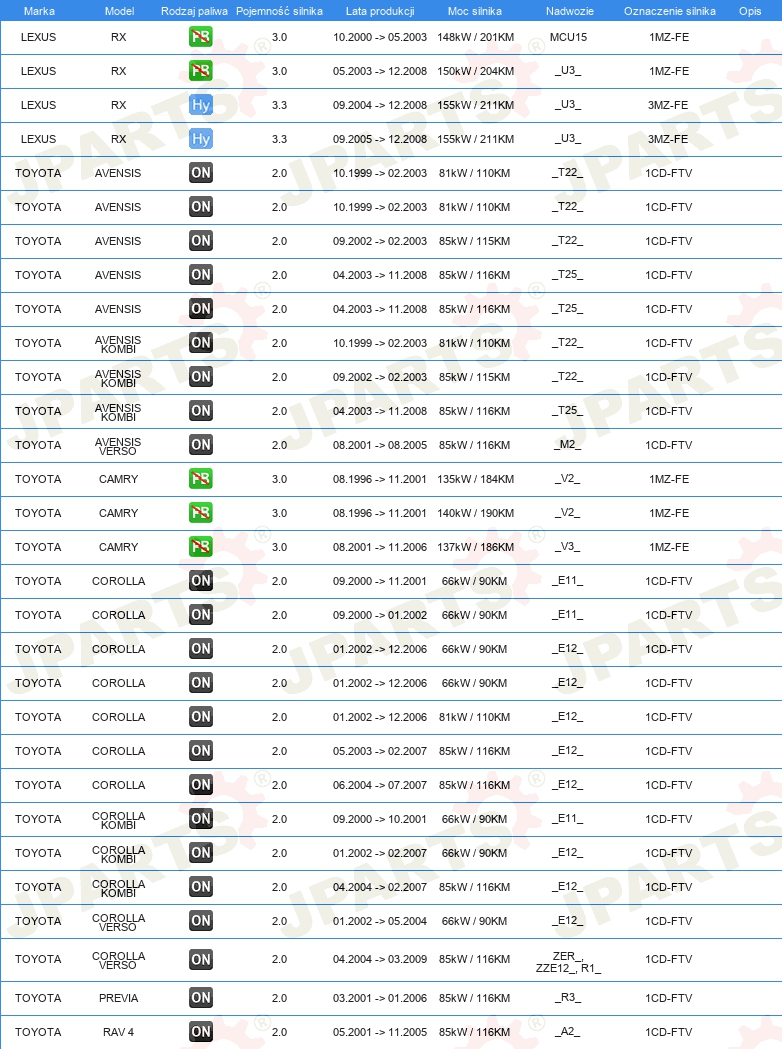Click the 'Opis' column header
Viewport: 782px width, 1049px height.
click(x=750, y=11)
